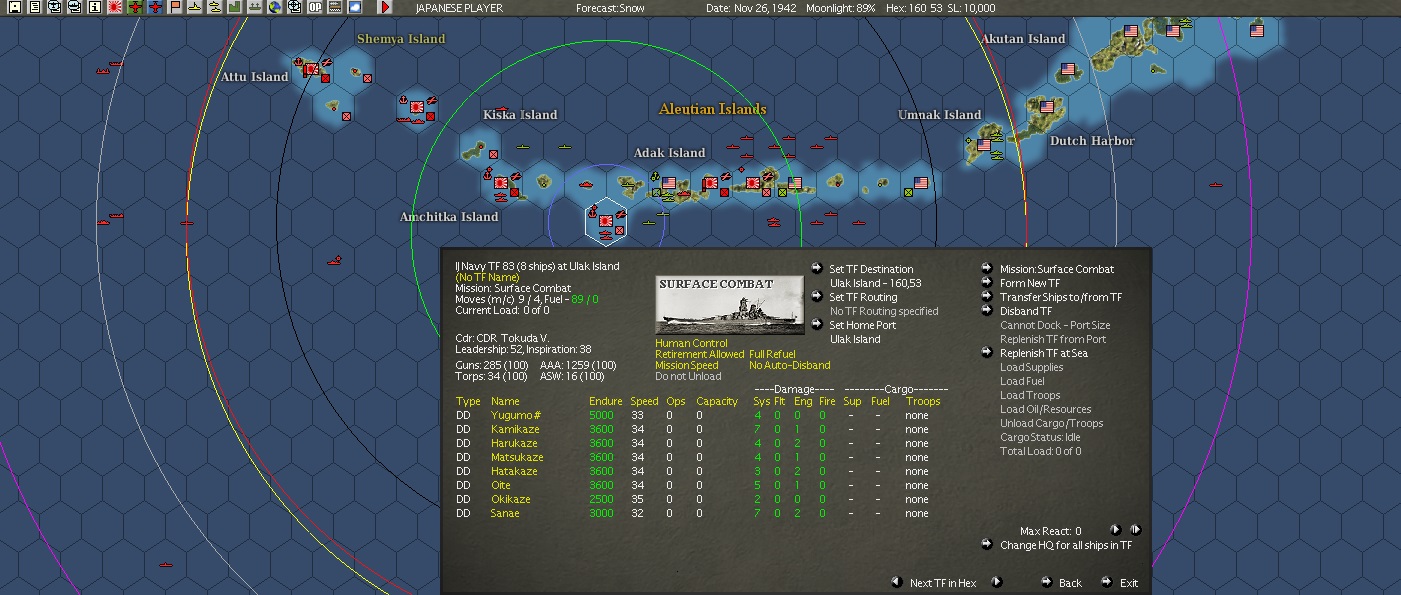Open destroyer Harukaze ship details

pos(514,444)
